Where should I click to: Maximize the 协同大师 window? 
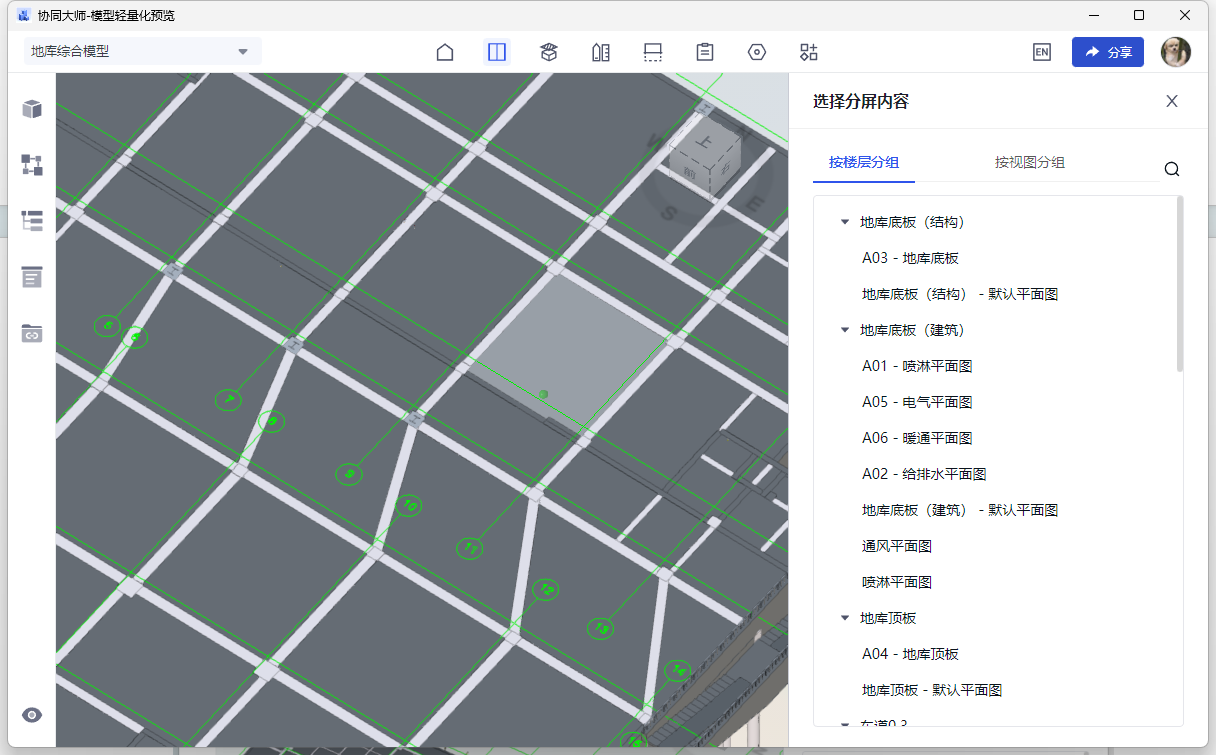(x=1139, y=15)
